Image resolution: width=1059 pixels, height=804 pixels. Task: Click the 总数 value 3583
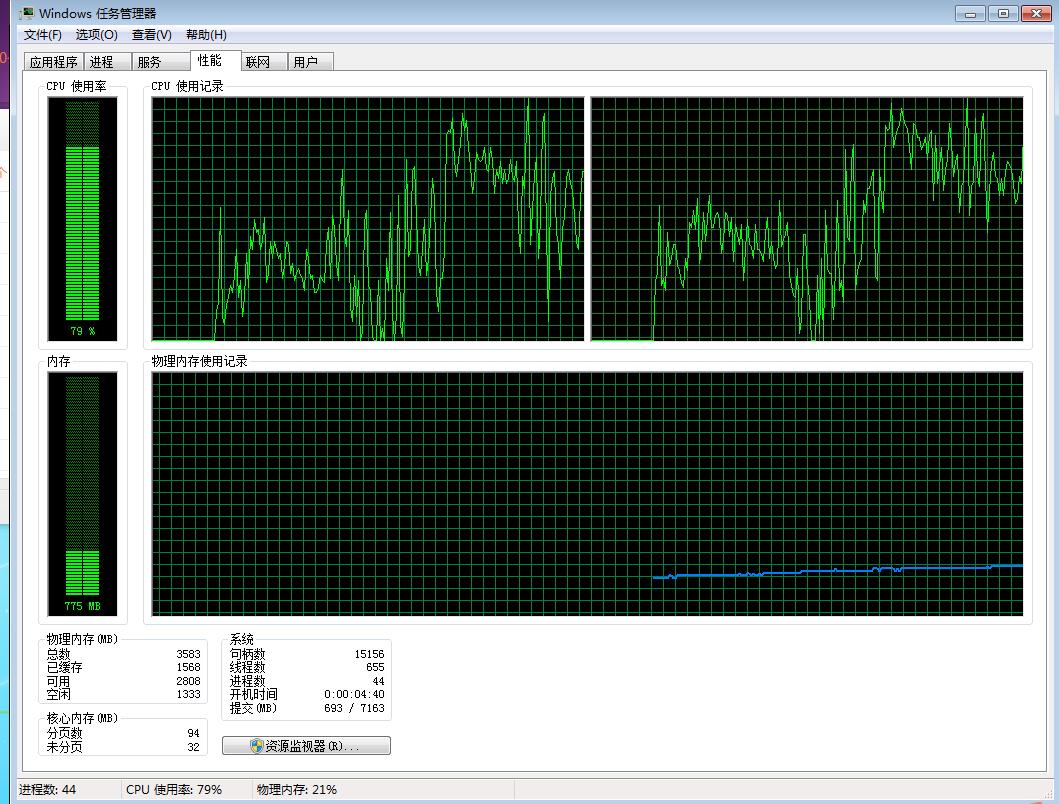[188, 654]
